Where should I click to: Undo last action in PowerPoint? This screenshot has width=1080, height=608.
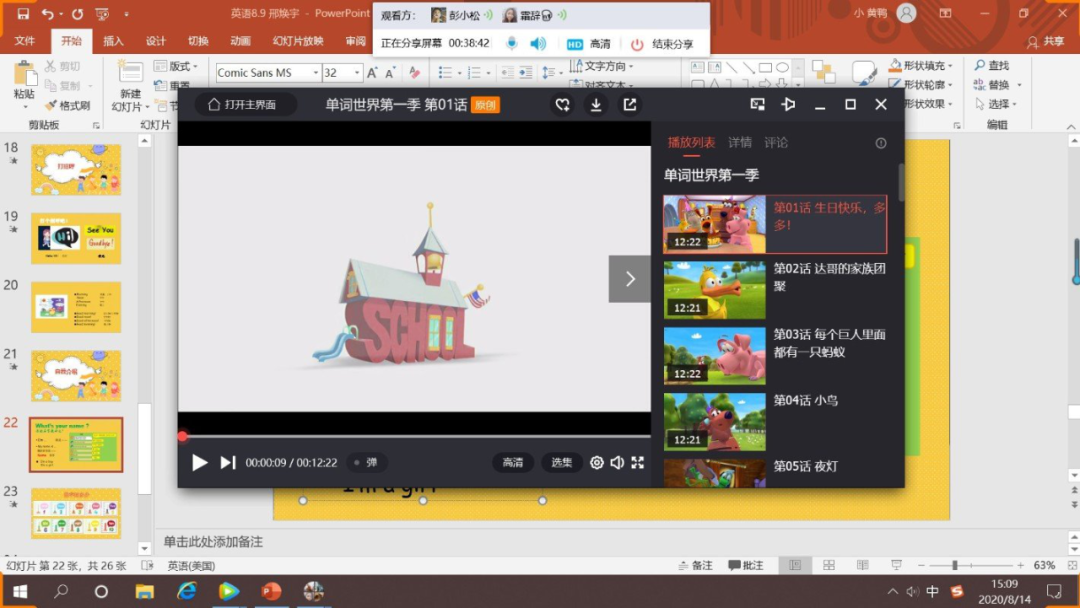47,14
